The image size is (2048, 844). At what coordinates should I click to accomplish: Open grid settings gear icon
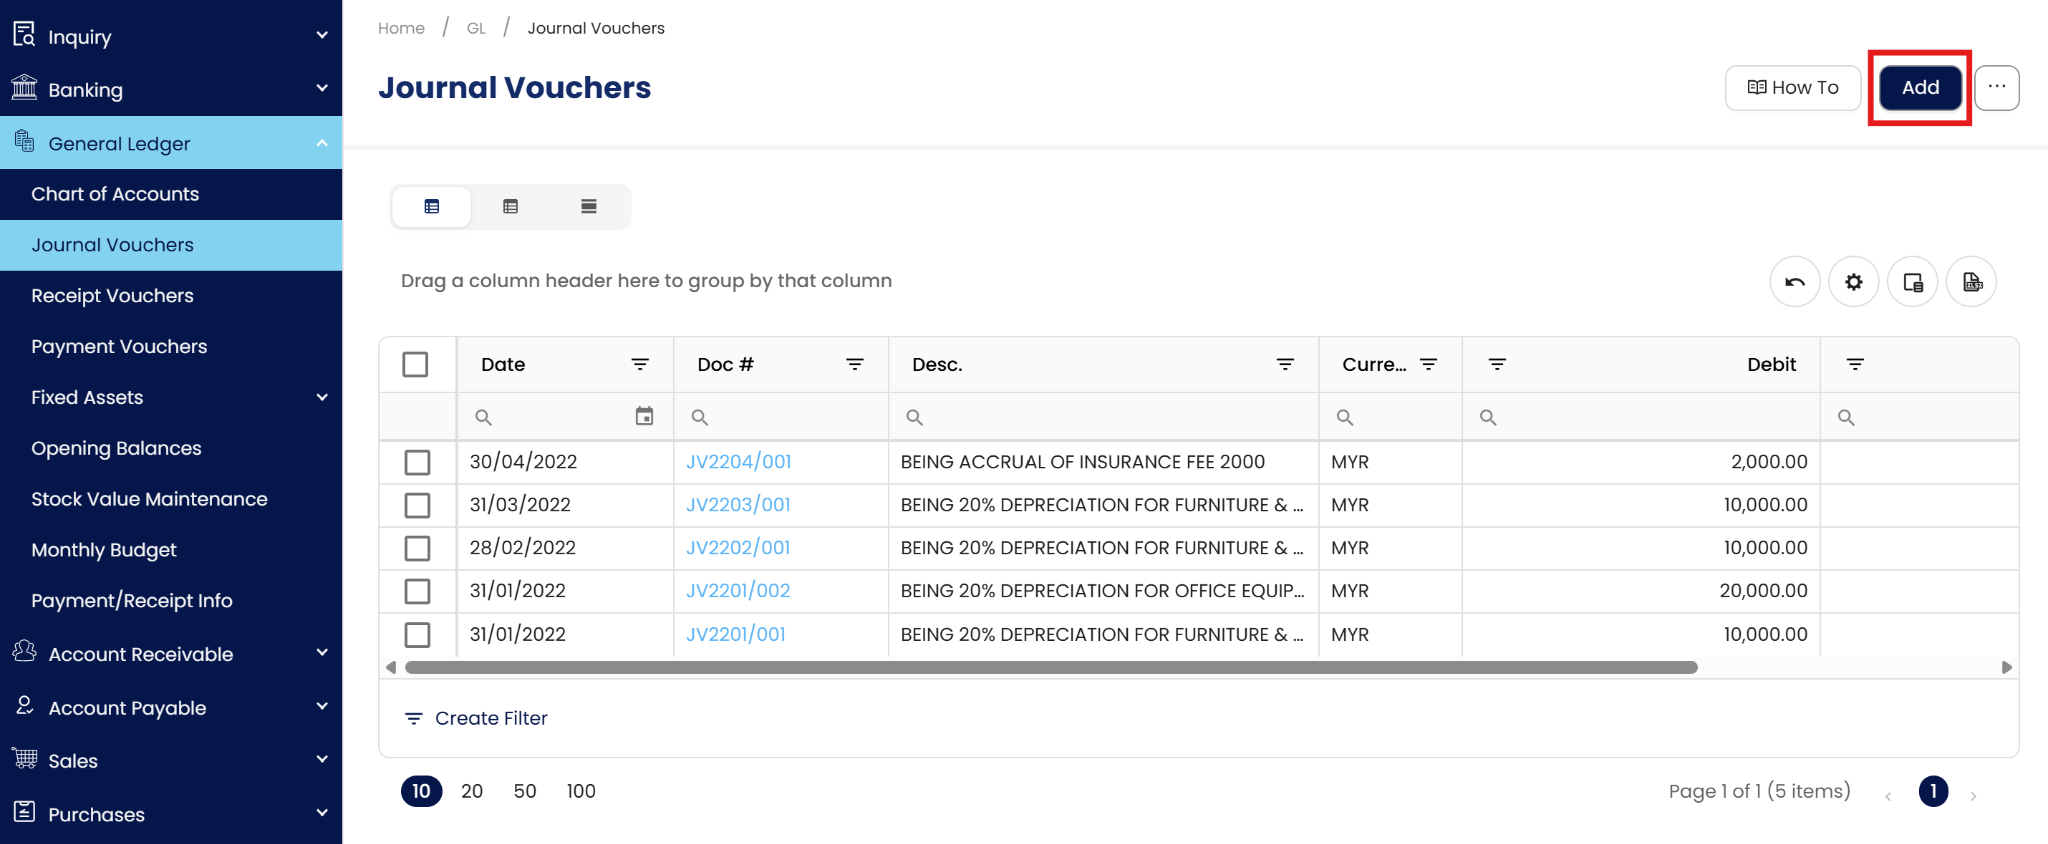pyautogui.click(x=1853, y=282)
